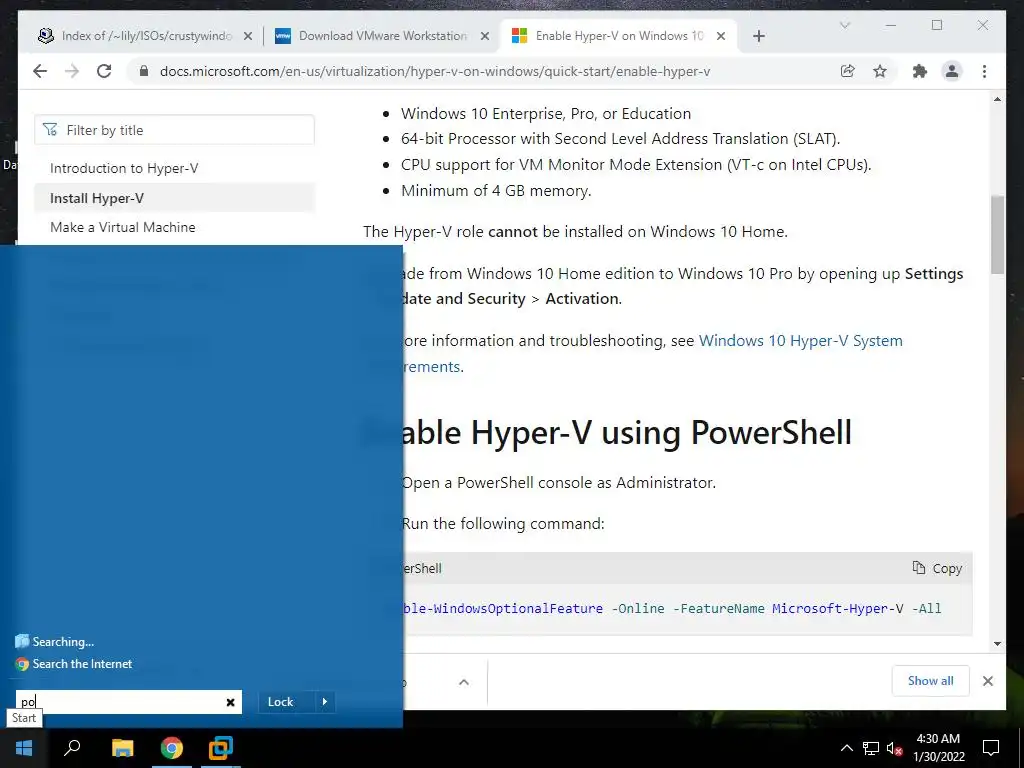Open a new browser tab

pos(758,36)
